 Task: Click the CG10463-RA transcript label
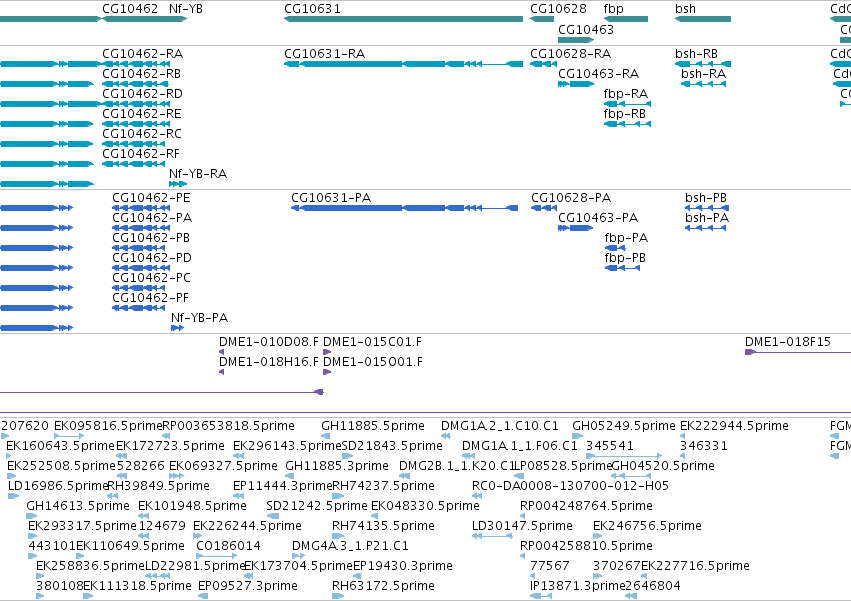(x=599, y=73)
